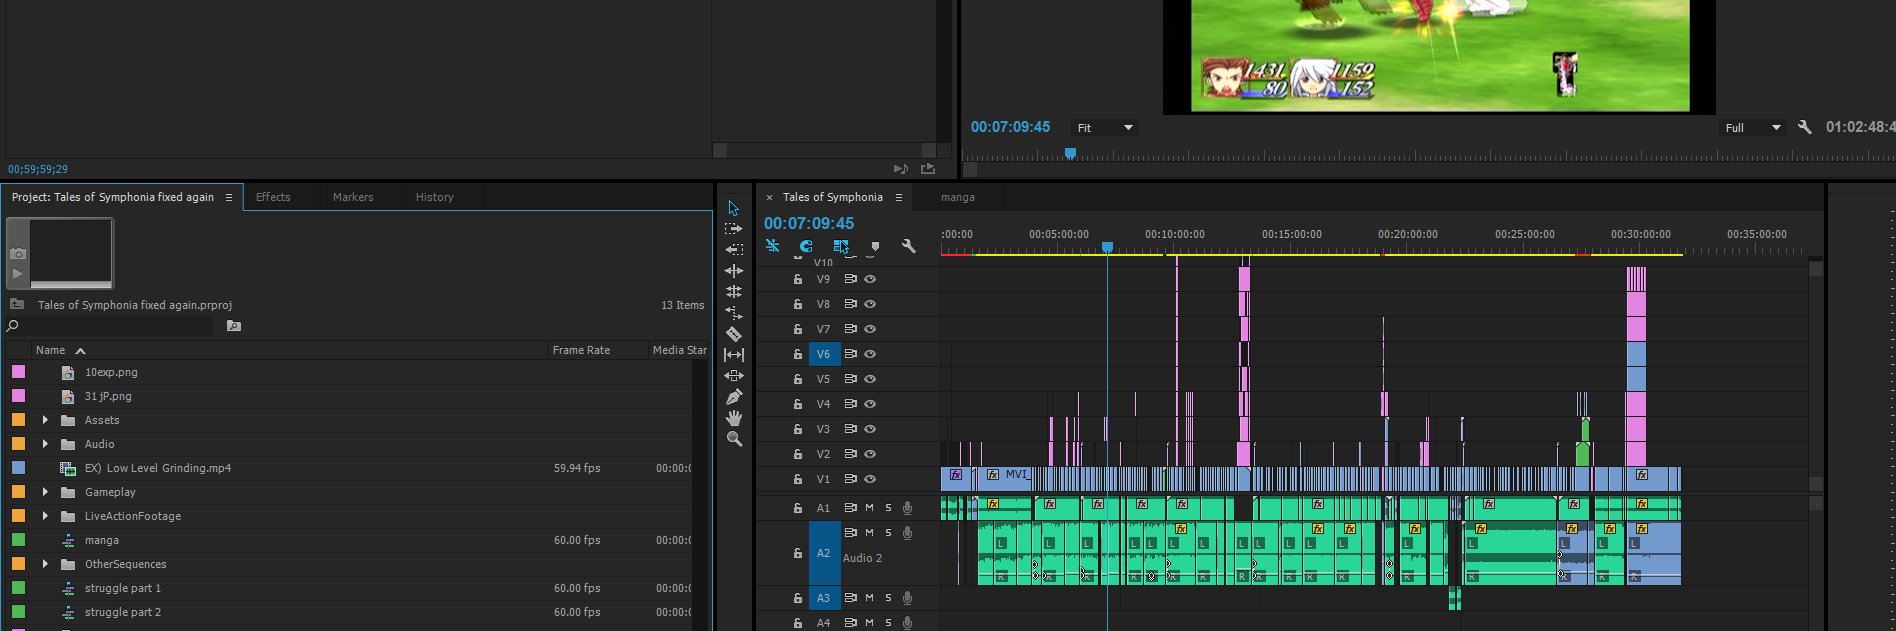Toggle lock on track A3
The width and height of the screenshot is (1896, 631).
point(797,598)
